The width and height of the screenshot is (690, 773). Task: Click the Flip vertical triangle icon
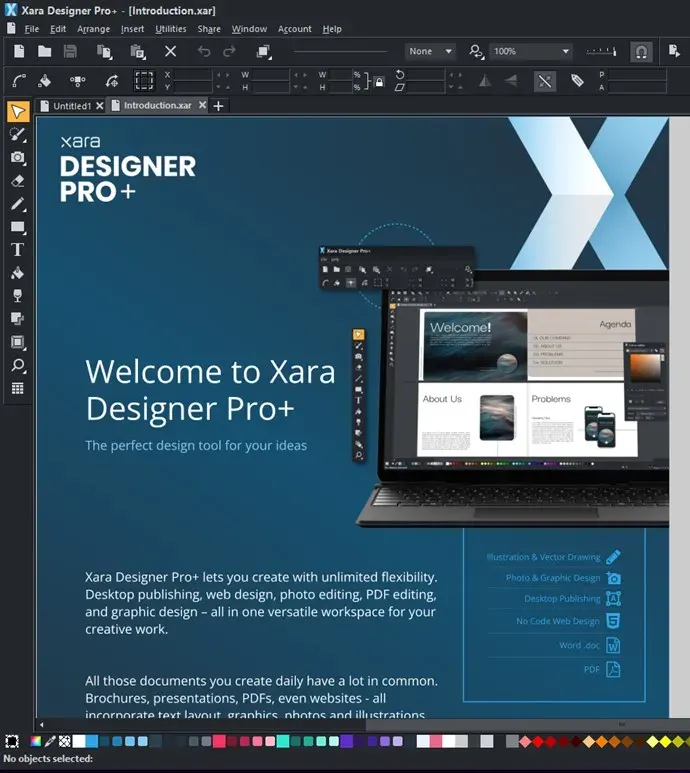[x=511, y=81]
